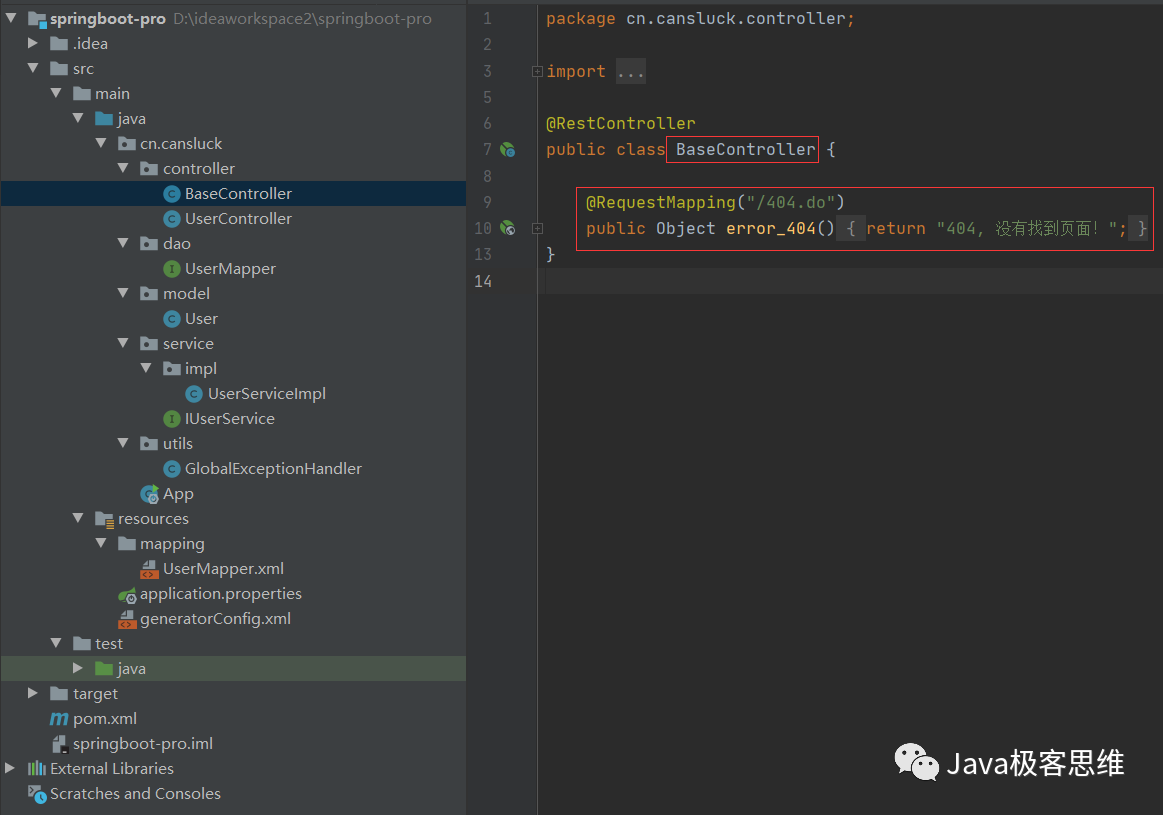Click the User model class icon
1163x815 pixels.
coord(171,319)
